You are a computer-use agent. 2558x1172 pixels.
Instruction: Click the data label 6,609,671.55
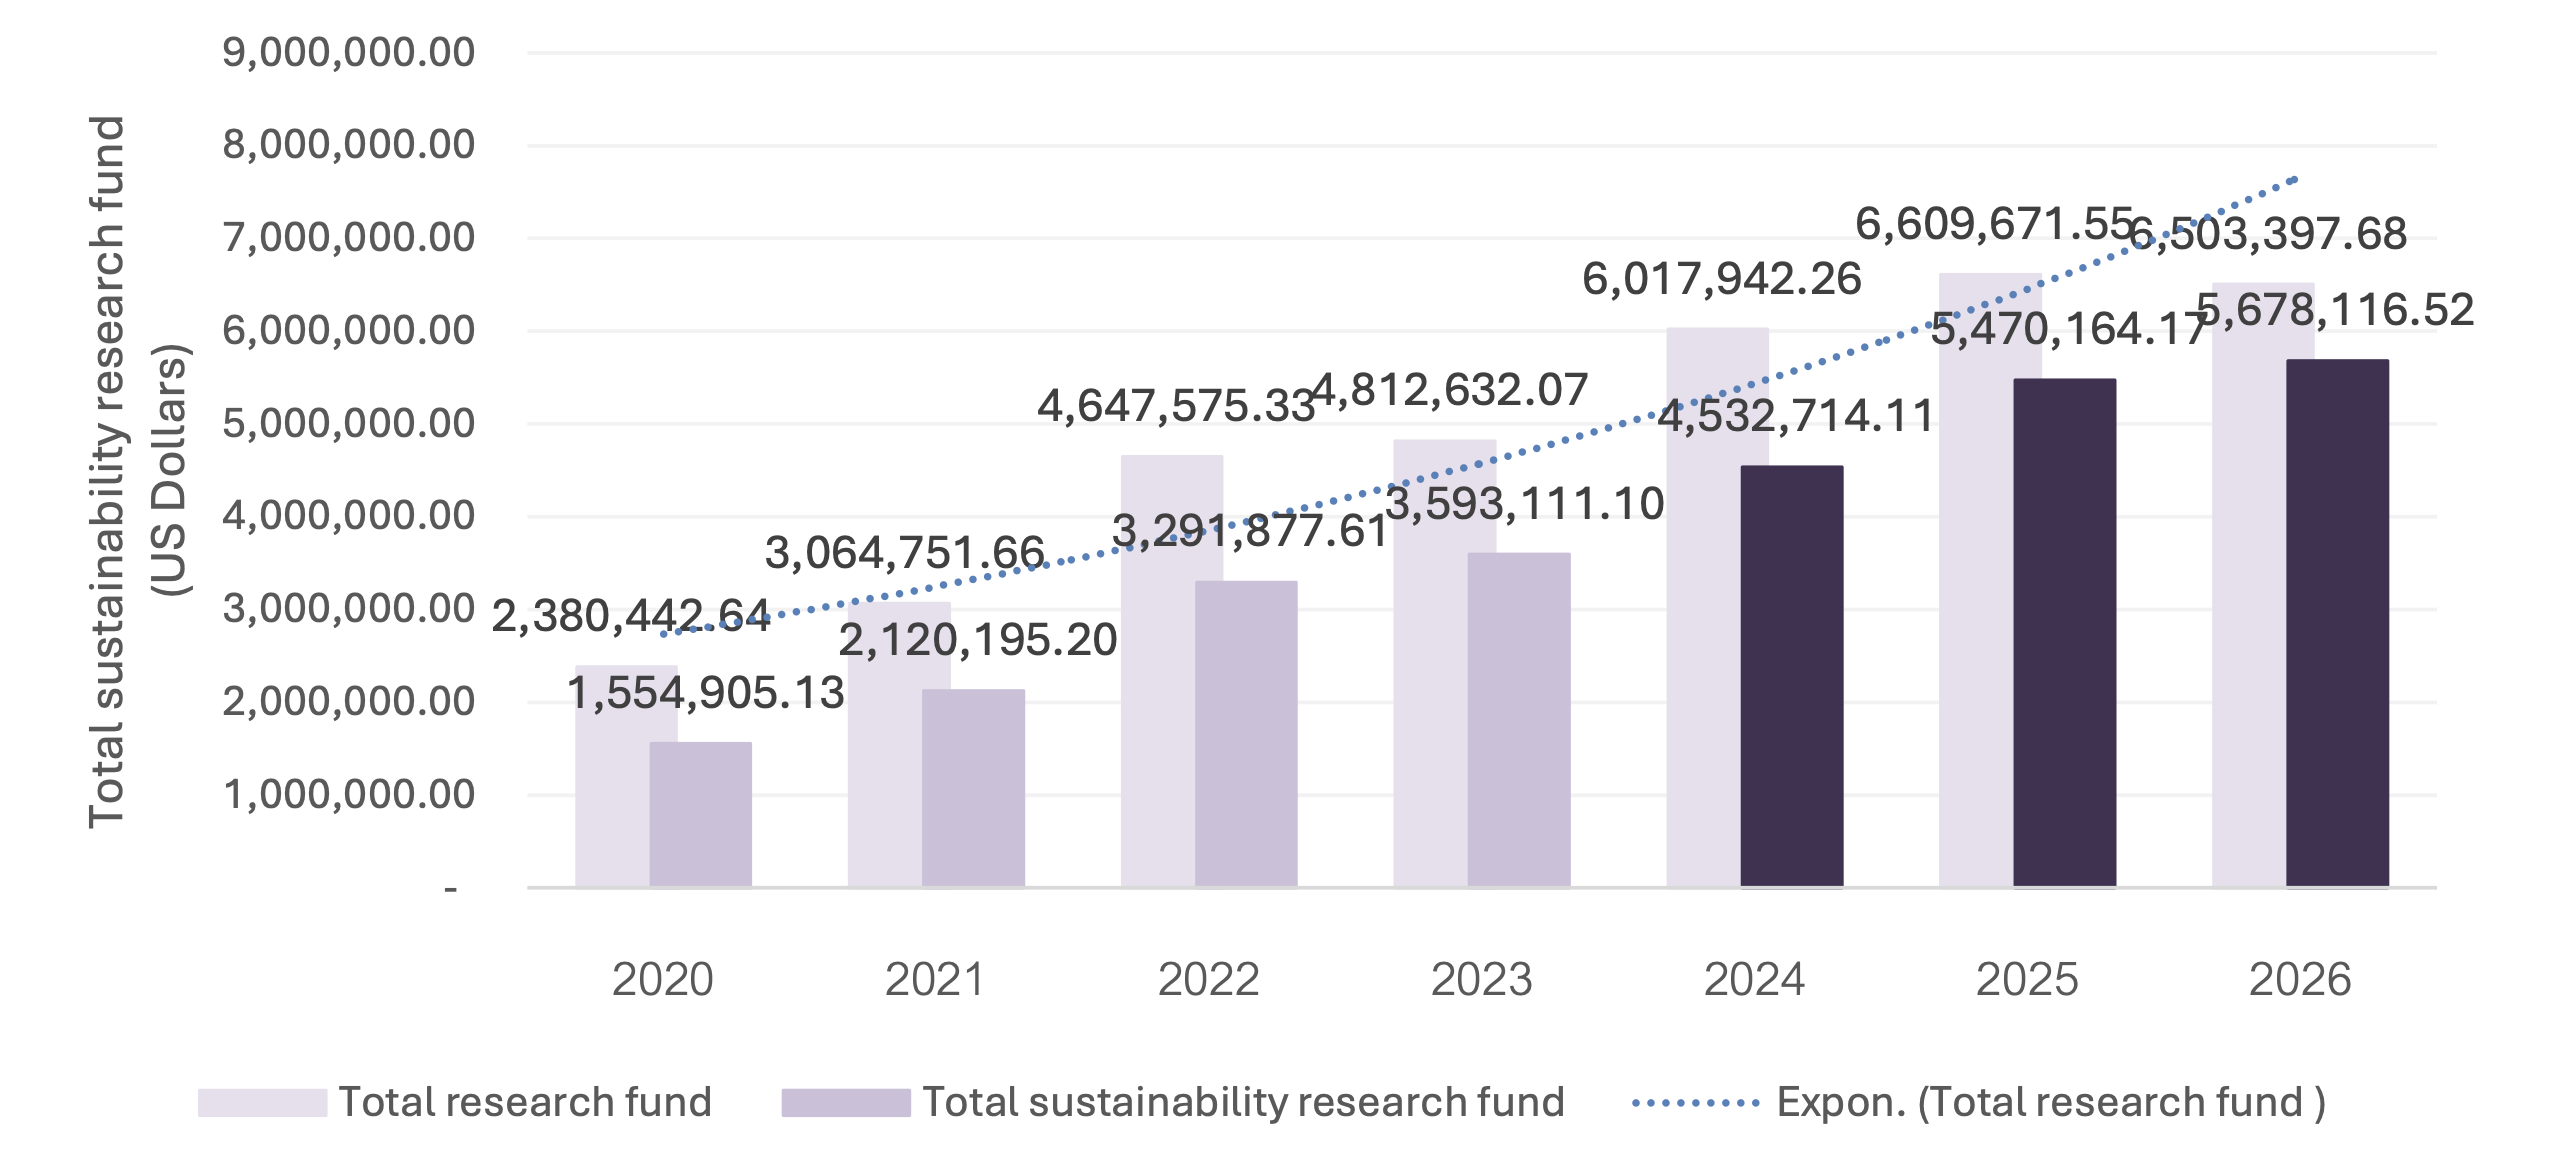click(1995, 224)
